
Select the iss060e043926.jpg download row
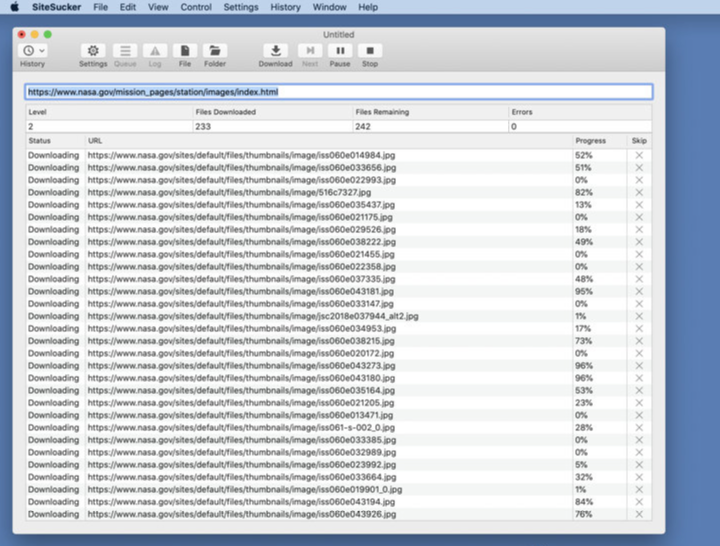[x=300, y=514]
